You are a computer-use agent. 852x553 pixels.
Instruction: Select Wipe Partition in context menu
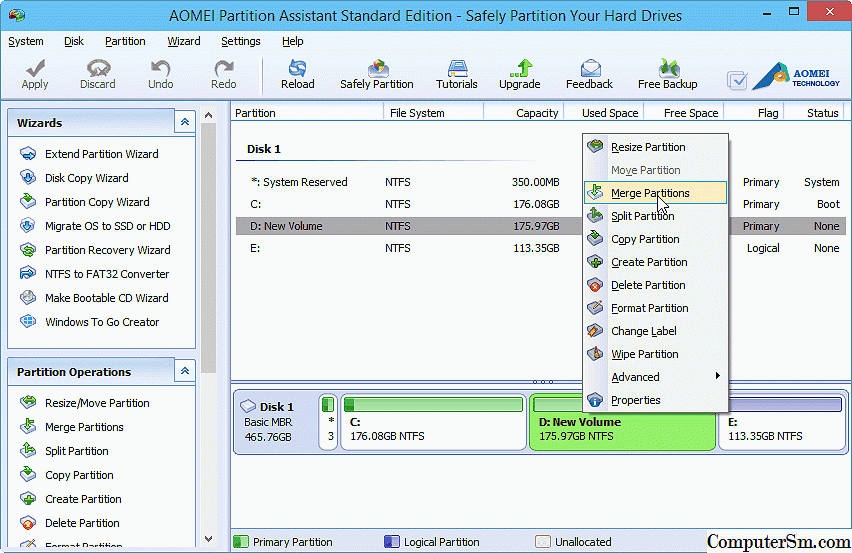[x=656, y=354]
